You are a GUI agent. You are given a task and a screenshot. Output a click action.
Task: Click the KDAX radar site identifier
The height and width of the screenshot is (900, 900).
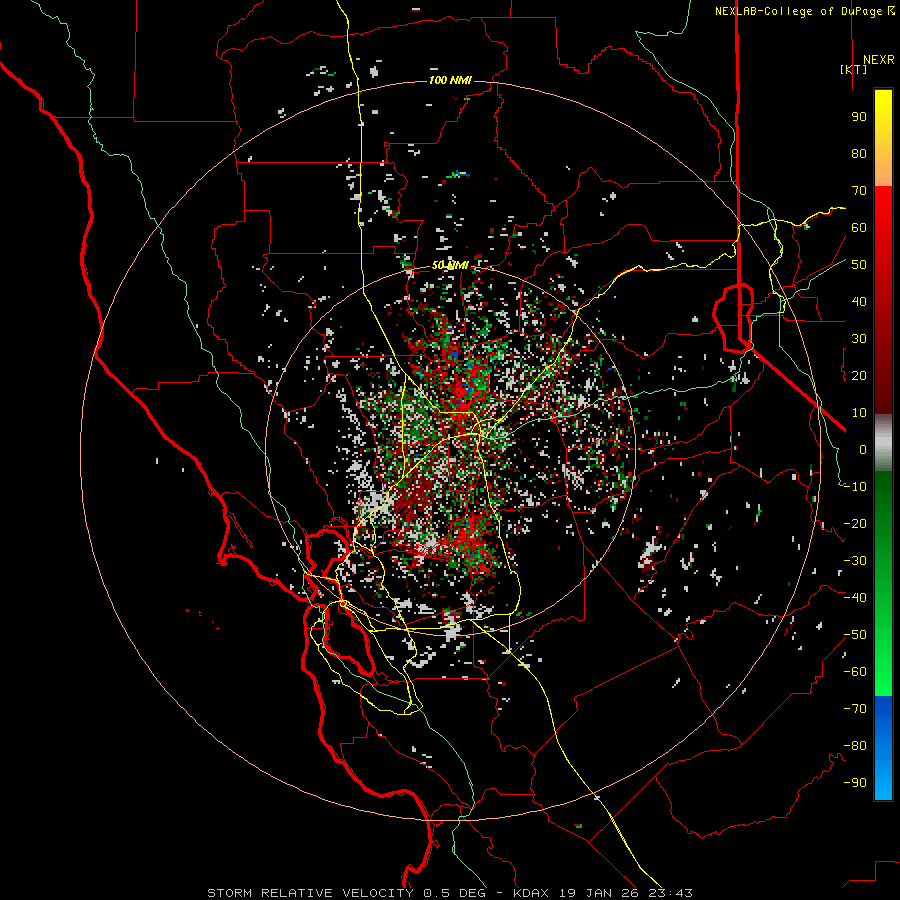pyautogui.click(x=531, y=893)
